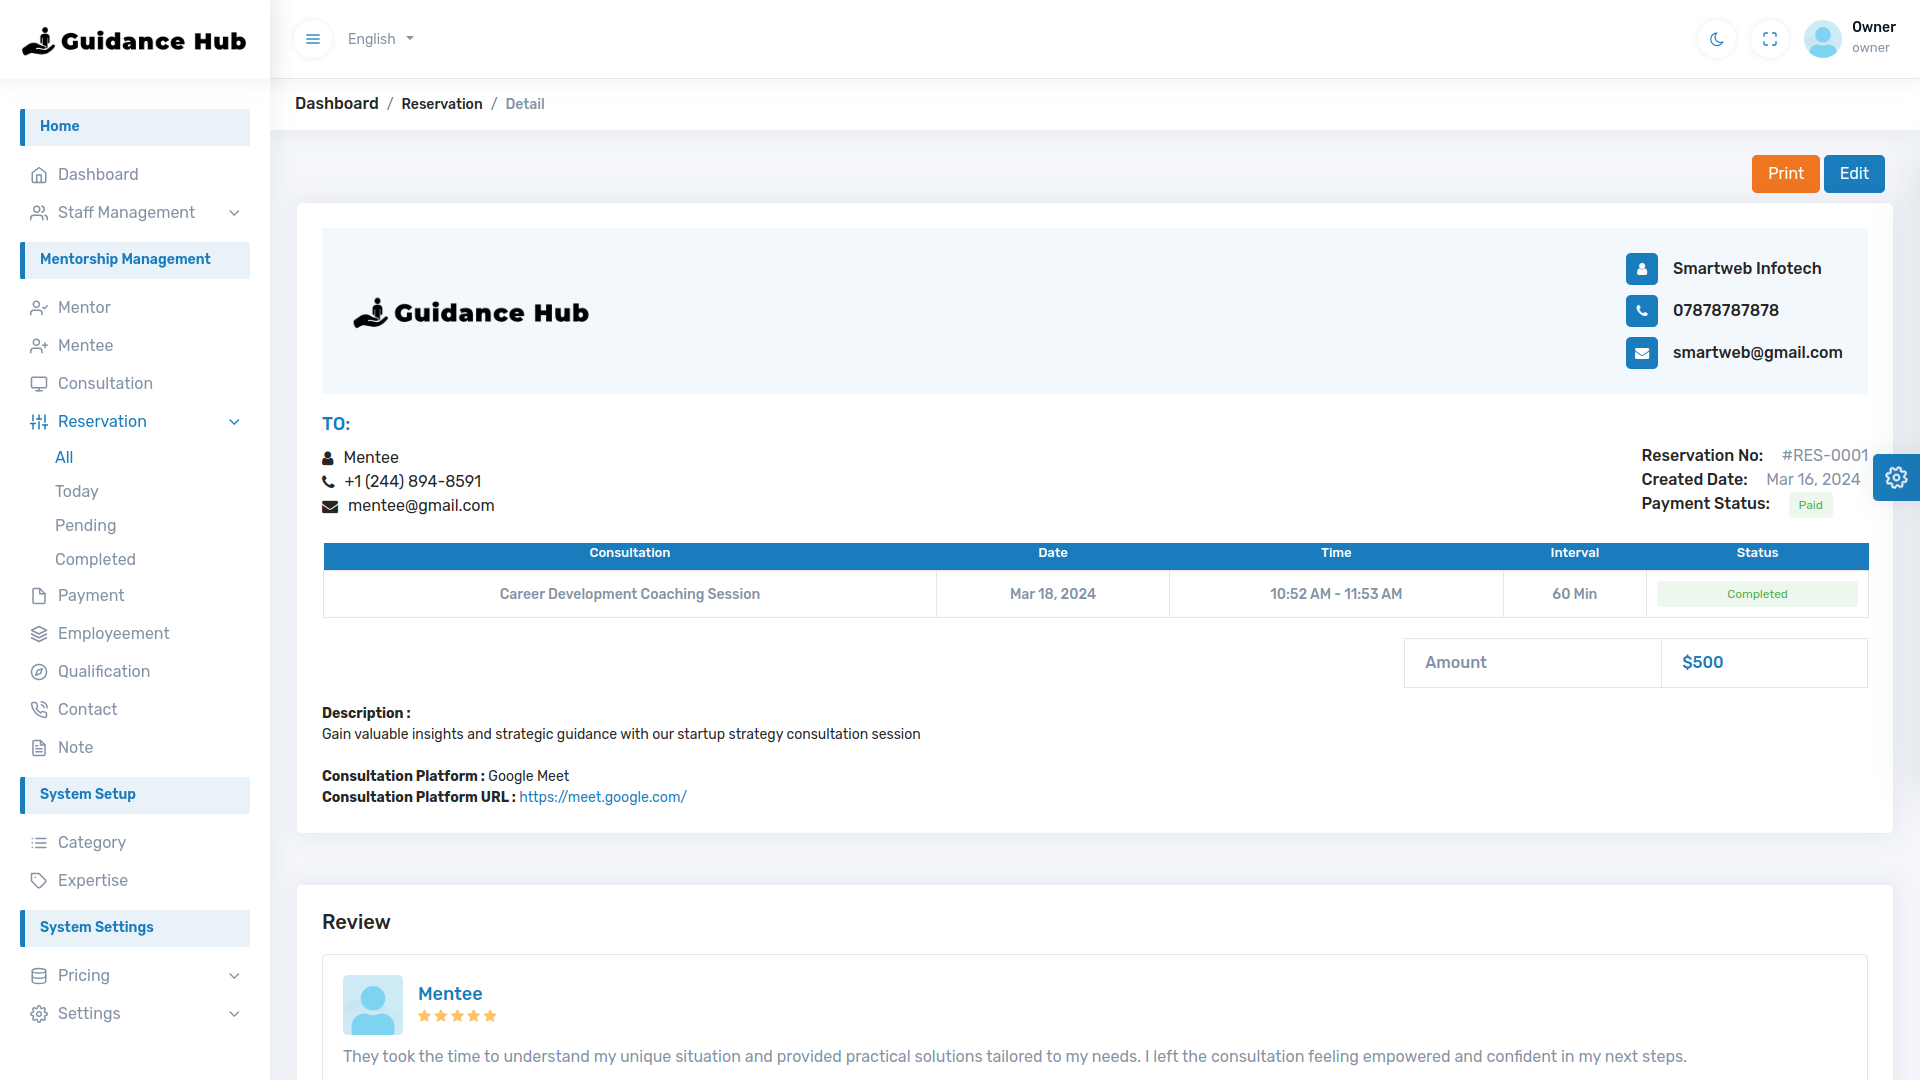Click the Owner profile avatar
1920x1080 pixels.
(1822, 39)
